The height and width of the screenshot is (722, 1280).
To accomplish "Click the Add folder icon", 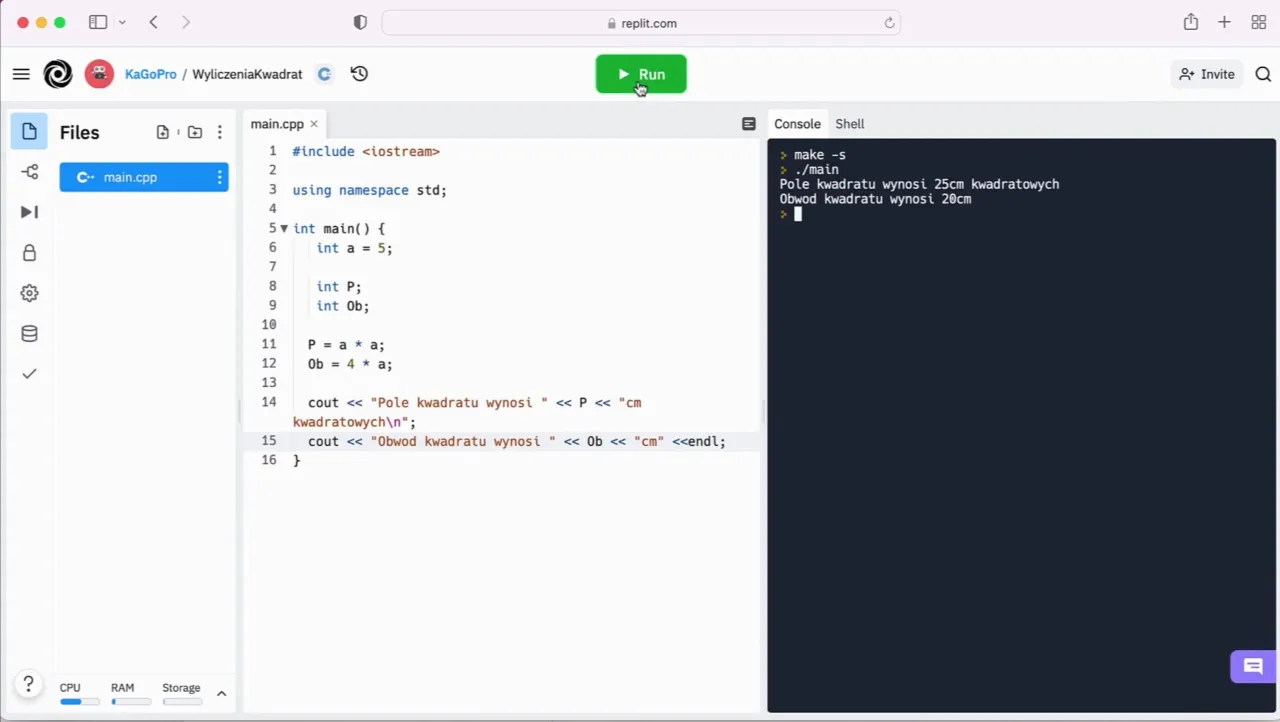I will click(195, 132).
